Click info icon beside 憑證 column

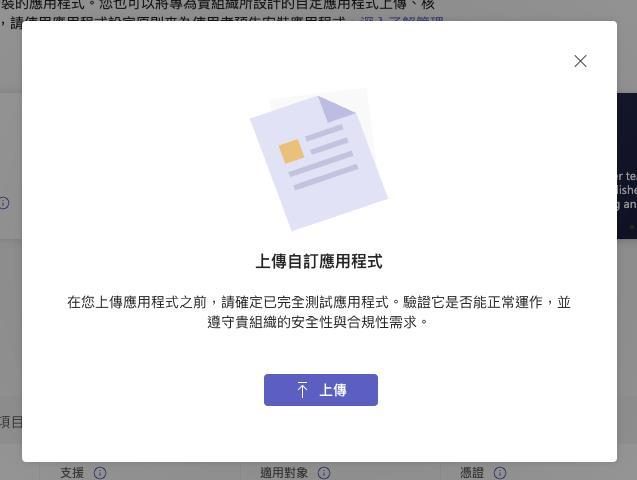[x=500, y=473]
